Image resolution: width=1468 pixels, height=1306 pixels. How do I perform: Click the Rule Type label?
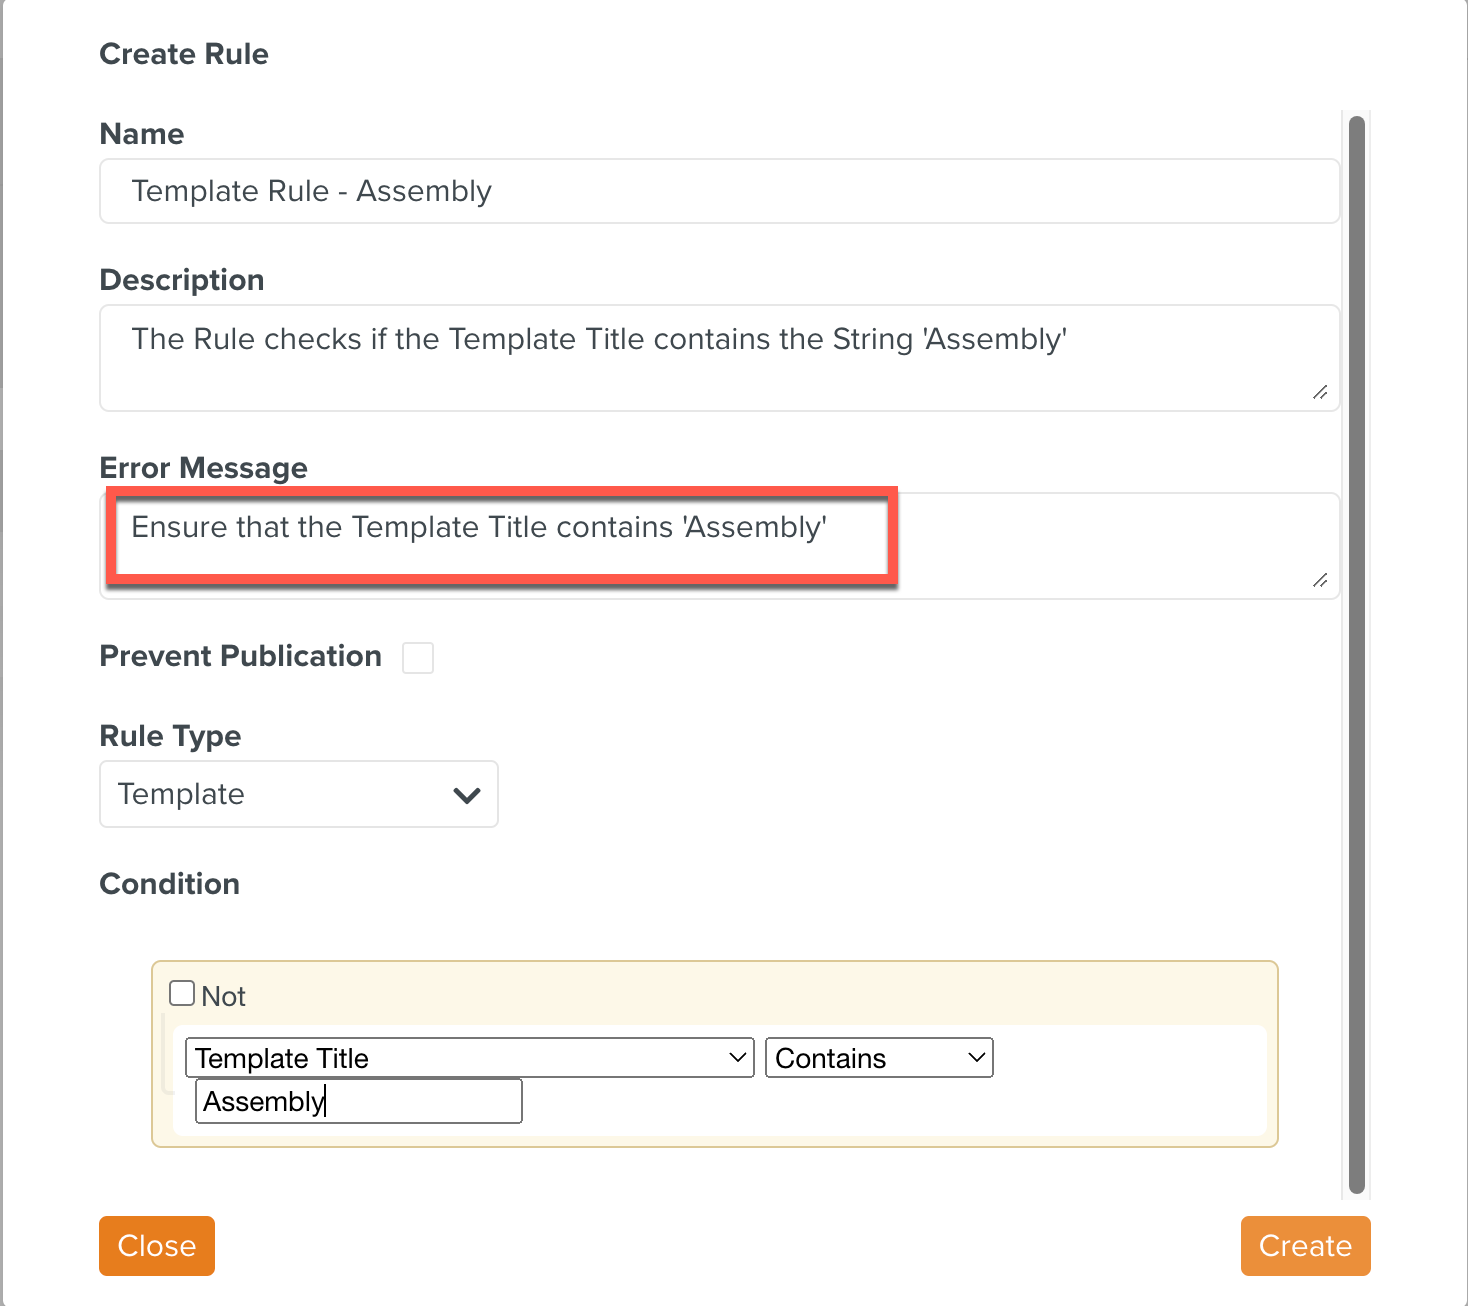[x=171, y=736]
